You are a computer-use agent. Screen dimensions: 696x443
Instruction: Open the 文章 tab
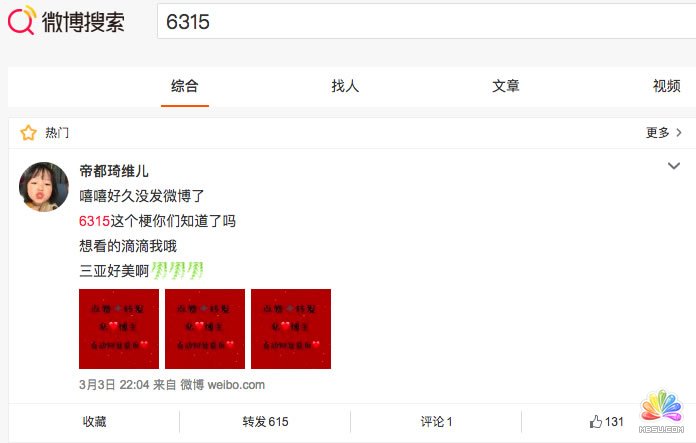pyautogui.click(x=506, y=86)
